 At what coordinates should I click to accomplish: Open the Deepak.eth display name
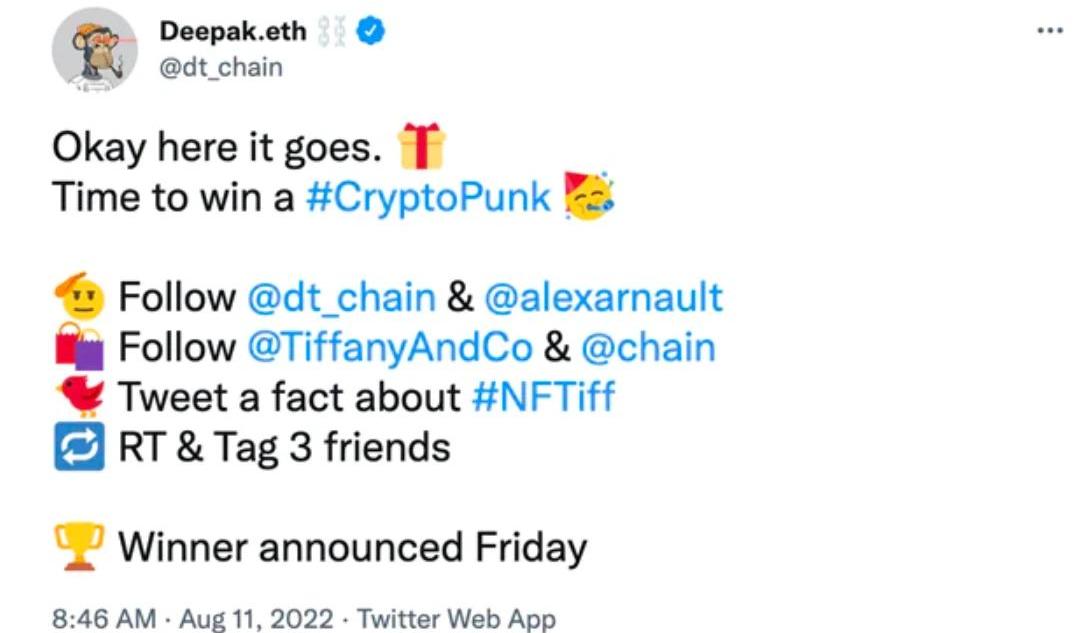click(233, 31)
